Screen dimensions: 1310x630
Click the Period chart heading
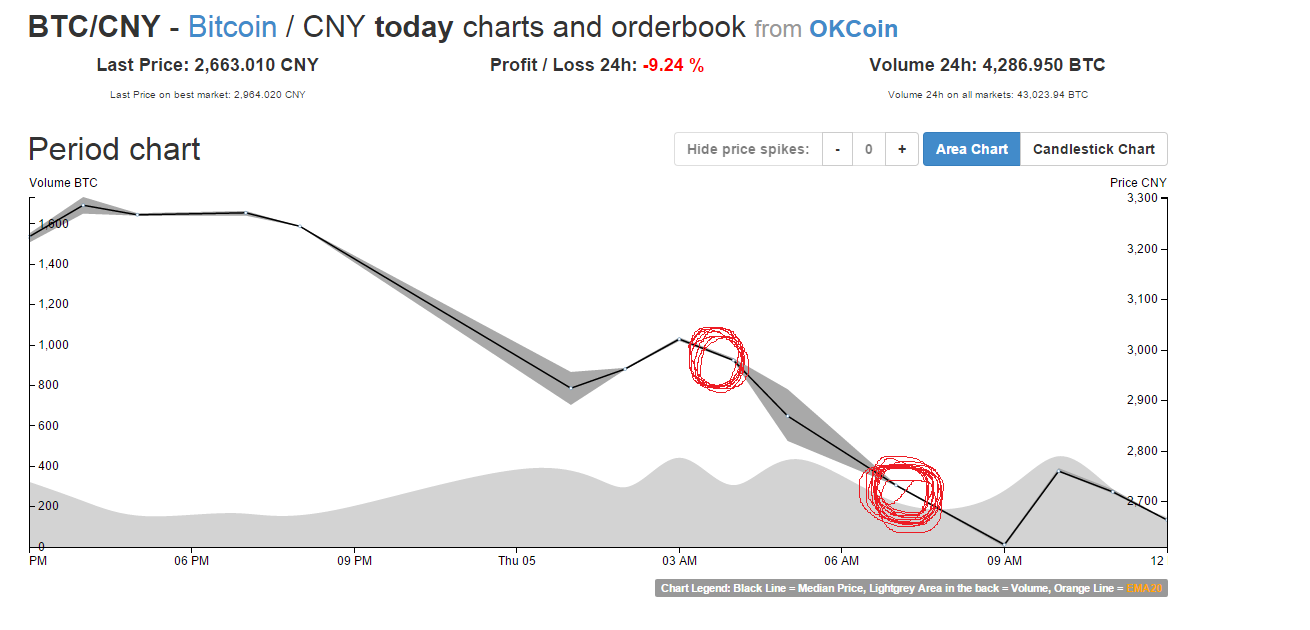[114, 149]
